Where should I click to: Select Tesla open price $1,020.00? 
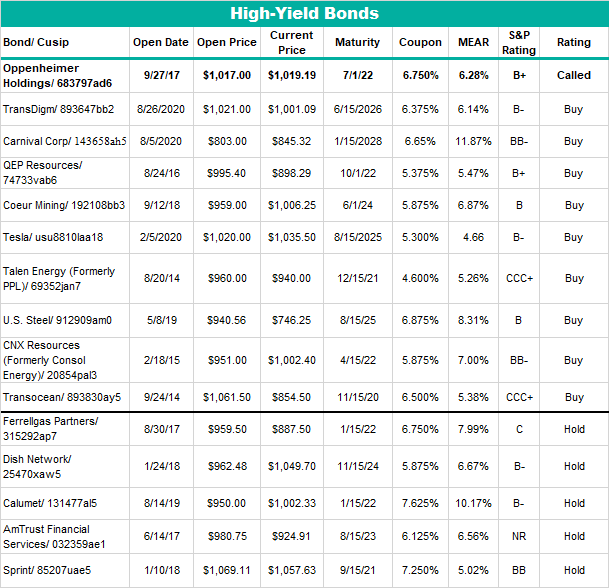pyautogui.click(x=227, y=237)
